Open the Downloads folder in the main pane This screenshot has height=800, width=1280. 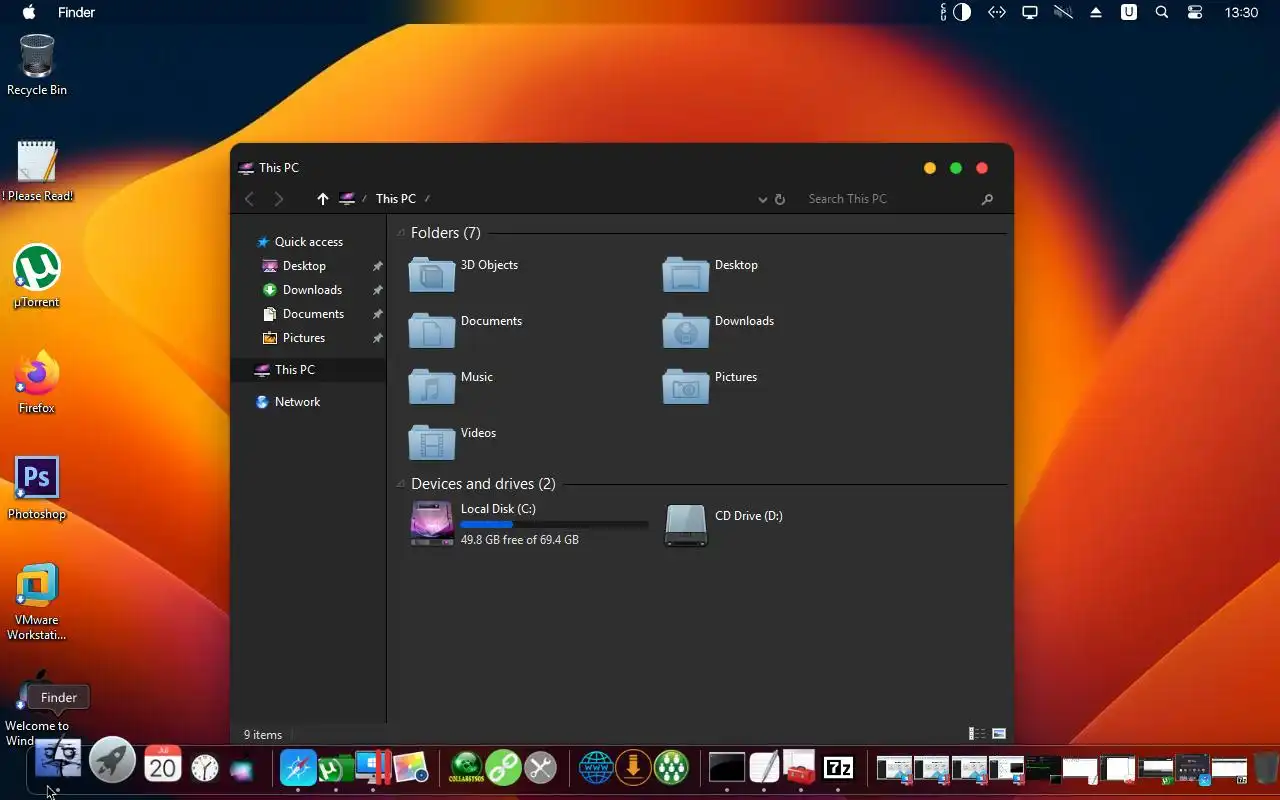click(x=719, y=330)
